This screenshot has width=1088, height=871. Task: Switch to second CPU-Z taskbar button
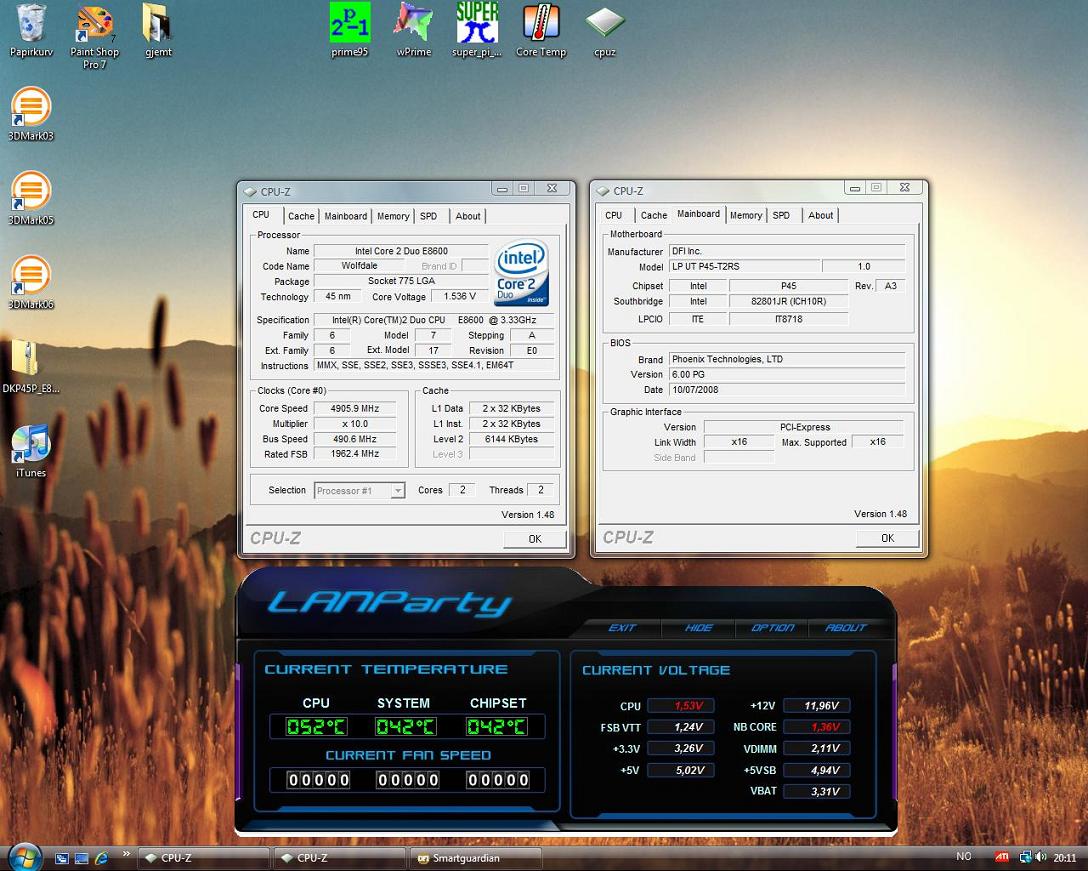(x=339, y=859)
